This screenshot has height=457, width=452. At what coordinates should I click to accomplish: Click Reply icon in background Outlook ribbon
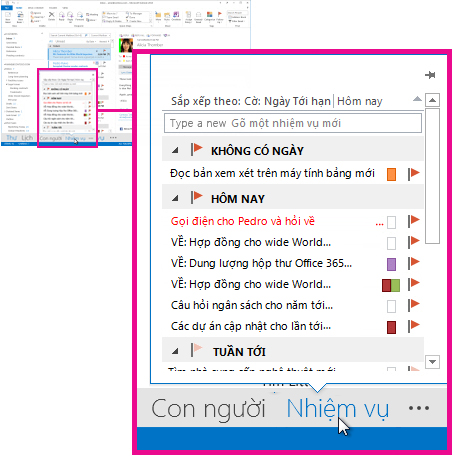tap(62, 16)
